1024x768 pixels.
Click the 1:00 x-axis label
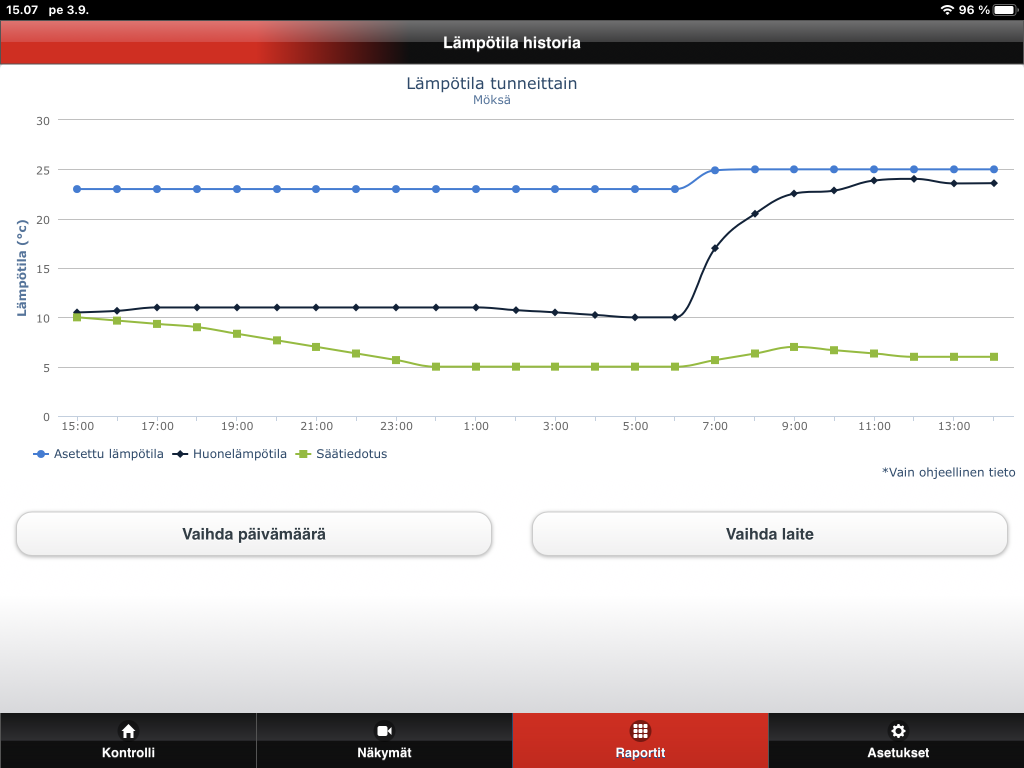[476, 426]
